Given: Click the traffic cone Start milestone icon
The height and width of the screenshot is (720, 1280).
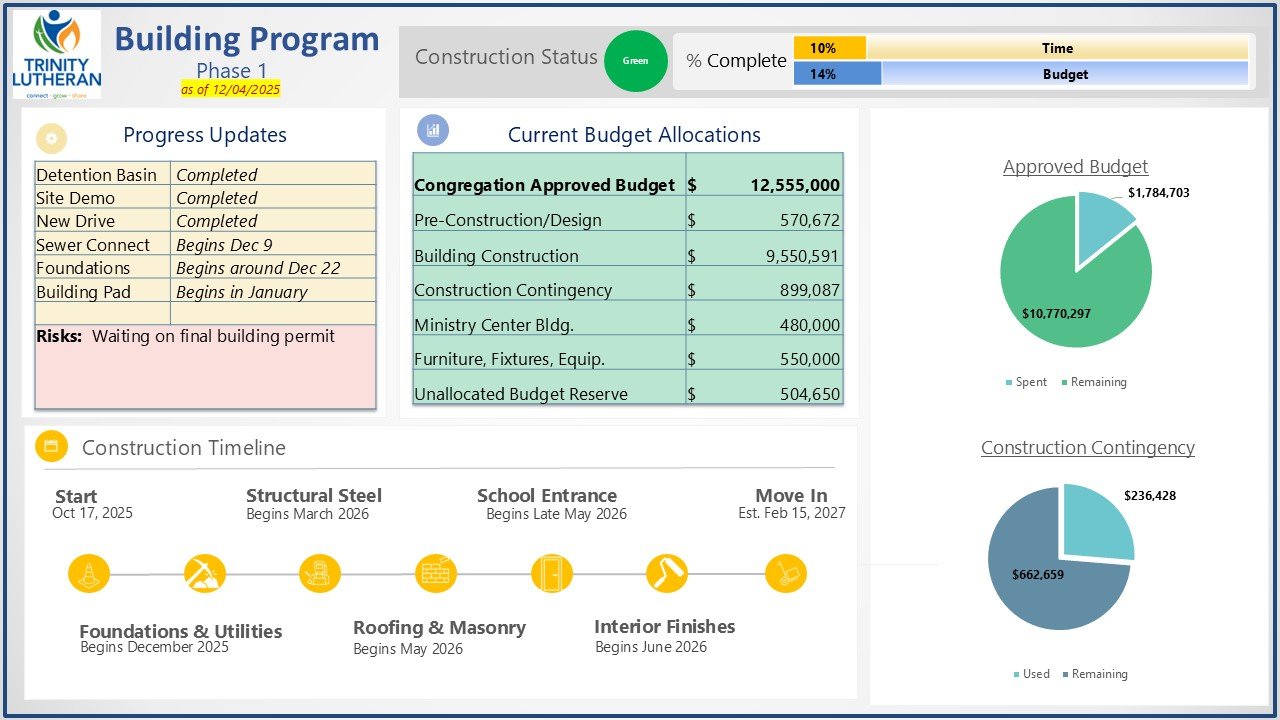Looking at the screenshot, I should 87,573.
